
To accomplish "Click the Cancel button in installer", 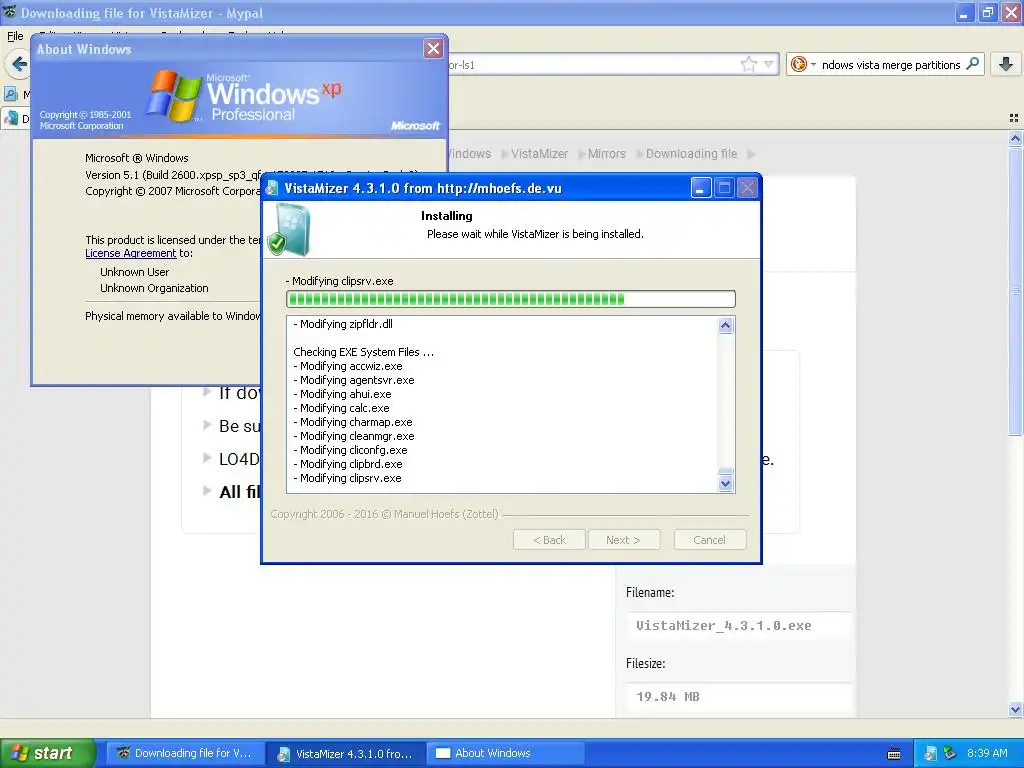I will [709, 540].
